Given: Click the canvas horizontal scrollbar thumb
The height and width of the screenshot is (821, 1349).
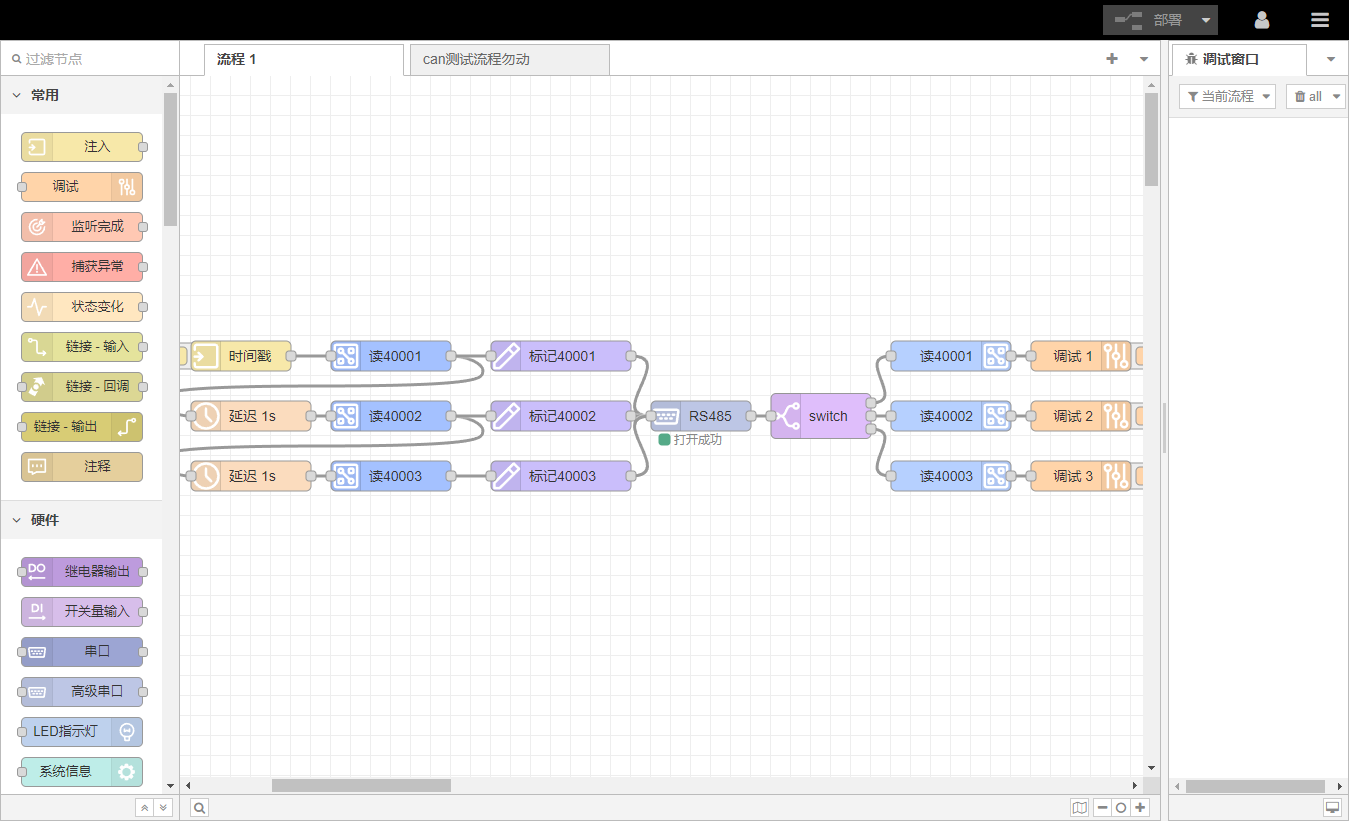Looking at the screenshot, I should click(360, 786).
